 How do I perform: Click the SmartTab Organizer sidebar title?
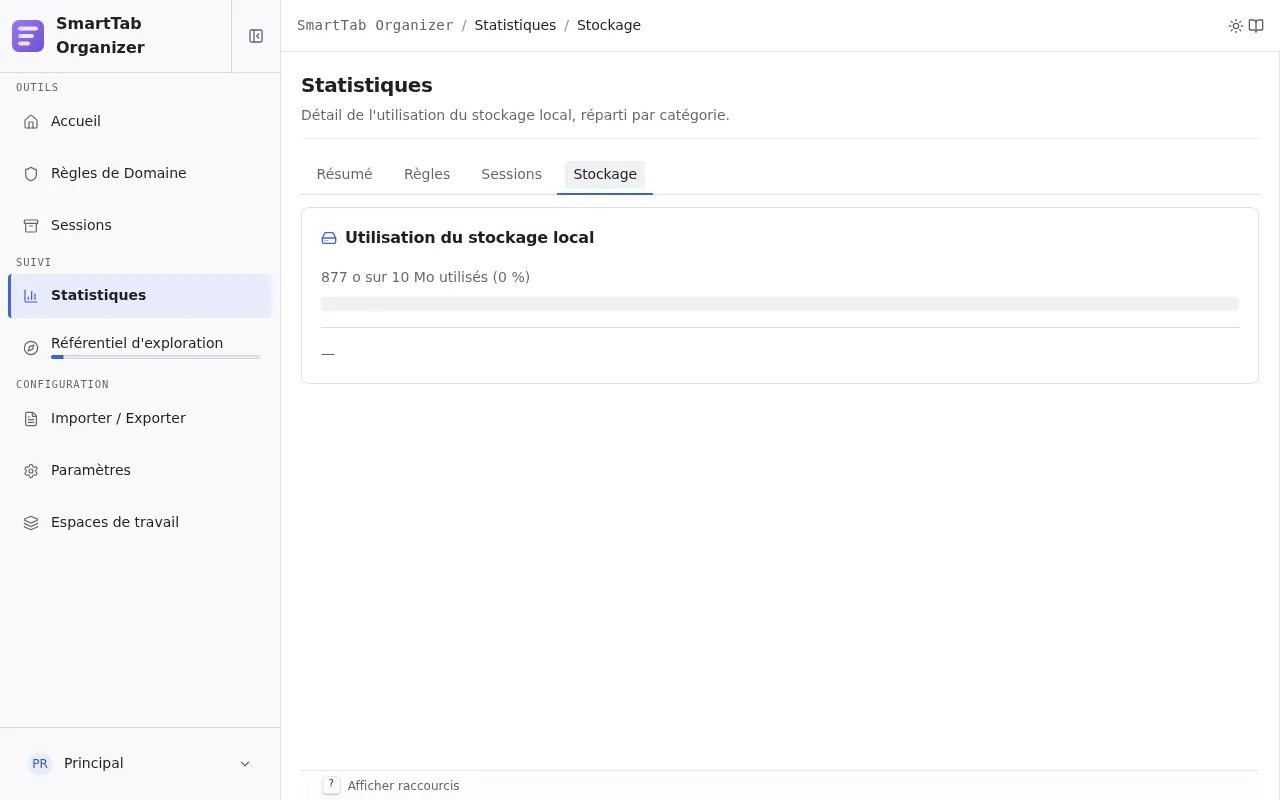pos(100,35)
